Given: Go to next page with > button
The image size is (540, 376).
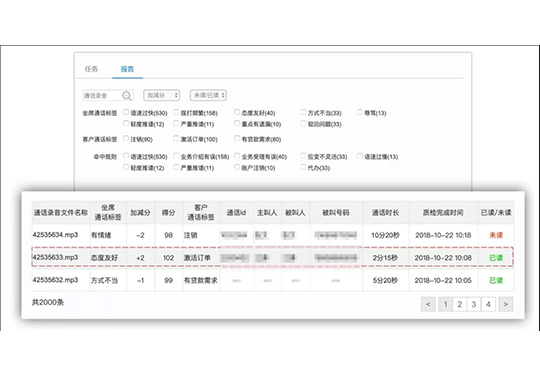Looking at the screenshot, I should (x=506, y=304).
